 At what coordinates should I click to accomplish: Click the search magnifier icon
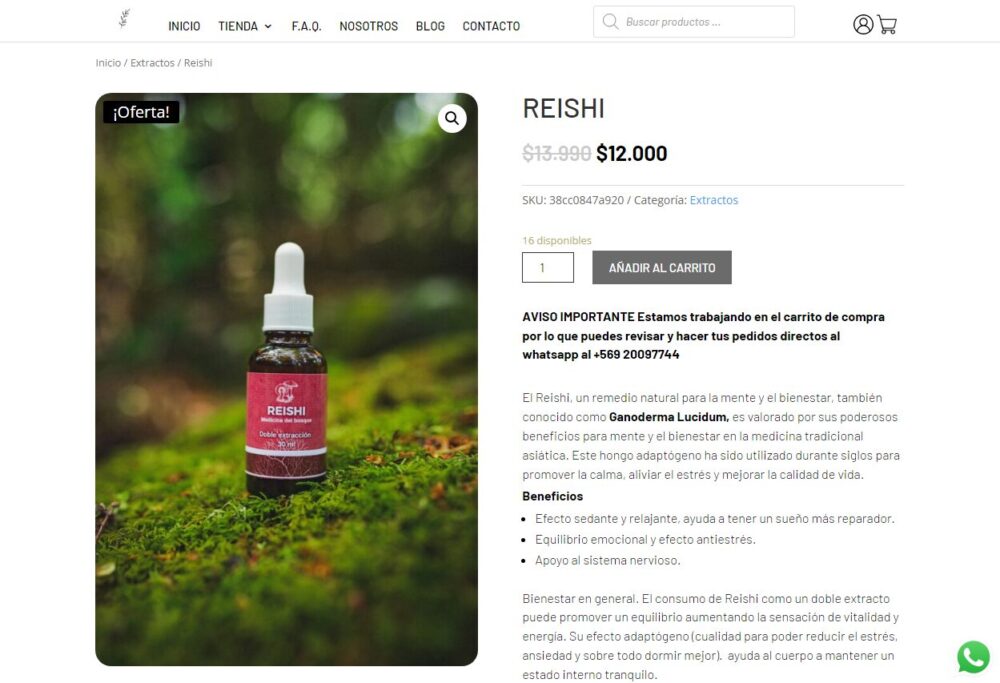(610, 22)
